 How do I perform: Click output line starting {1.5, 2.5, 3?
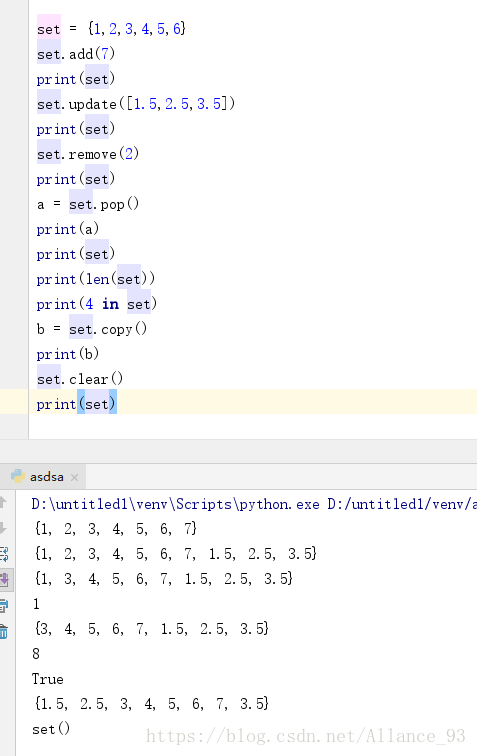tap(151, 704)
